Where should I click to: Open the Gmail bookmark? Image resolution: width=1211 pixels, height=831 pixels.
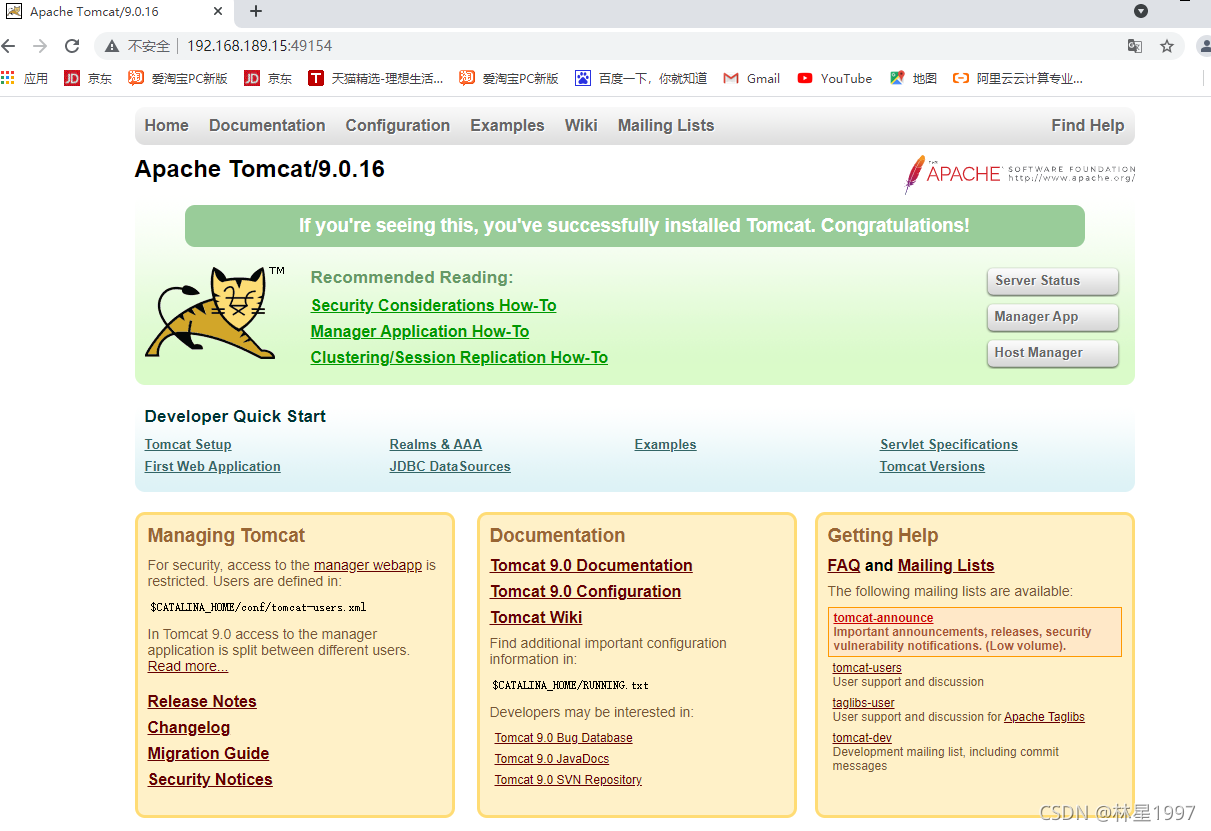(752, 78)
